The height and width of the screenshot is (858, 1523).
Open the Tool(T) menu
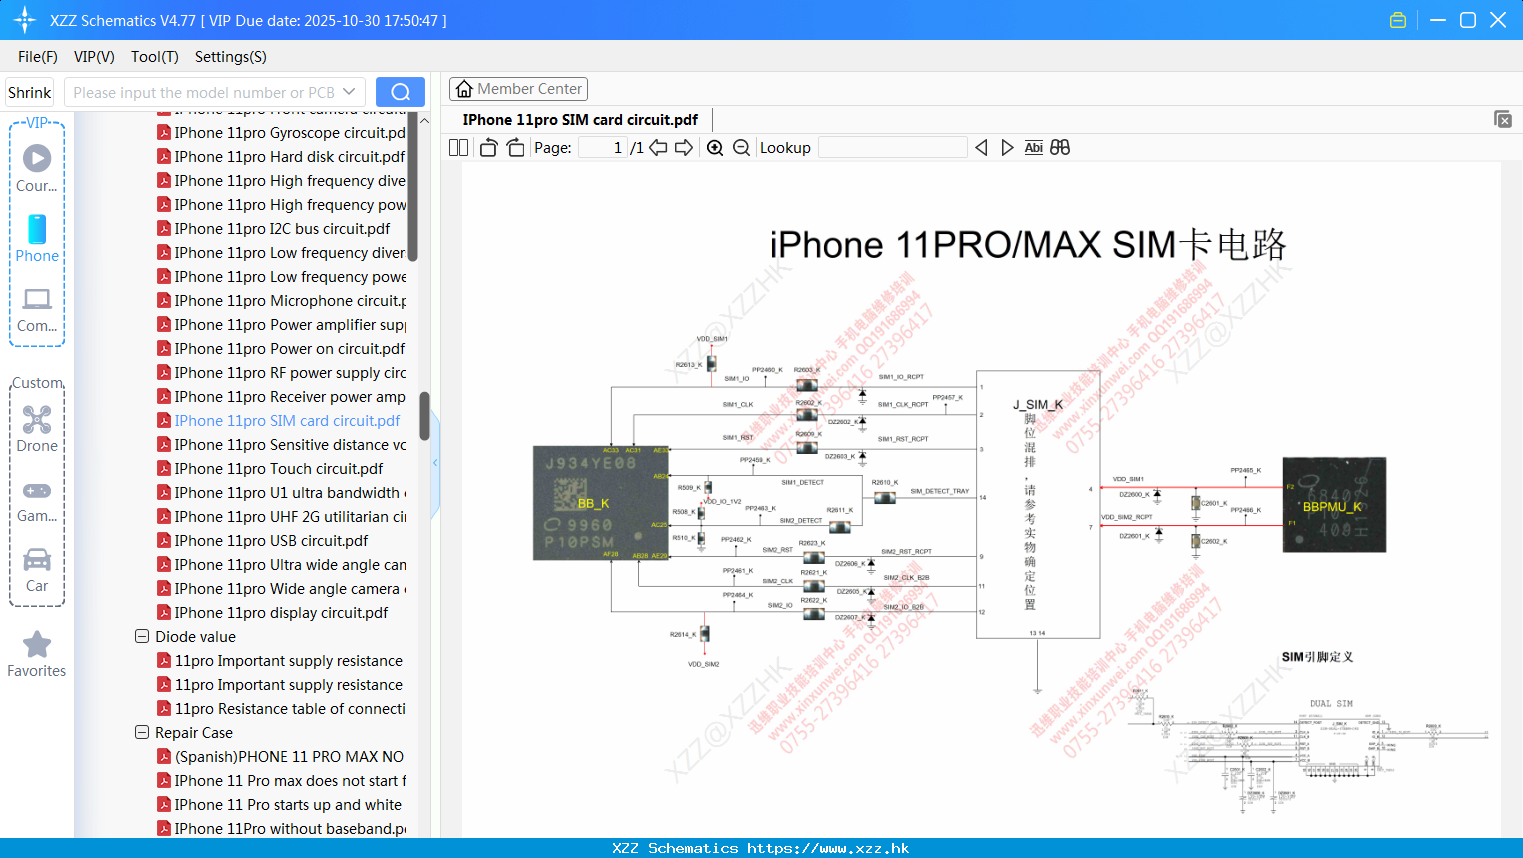155,57
